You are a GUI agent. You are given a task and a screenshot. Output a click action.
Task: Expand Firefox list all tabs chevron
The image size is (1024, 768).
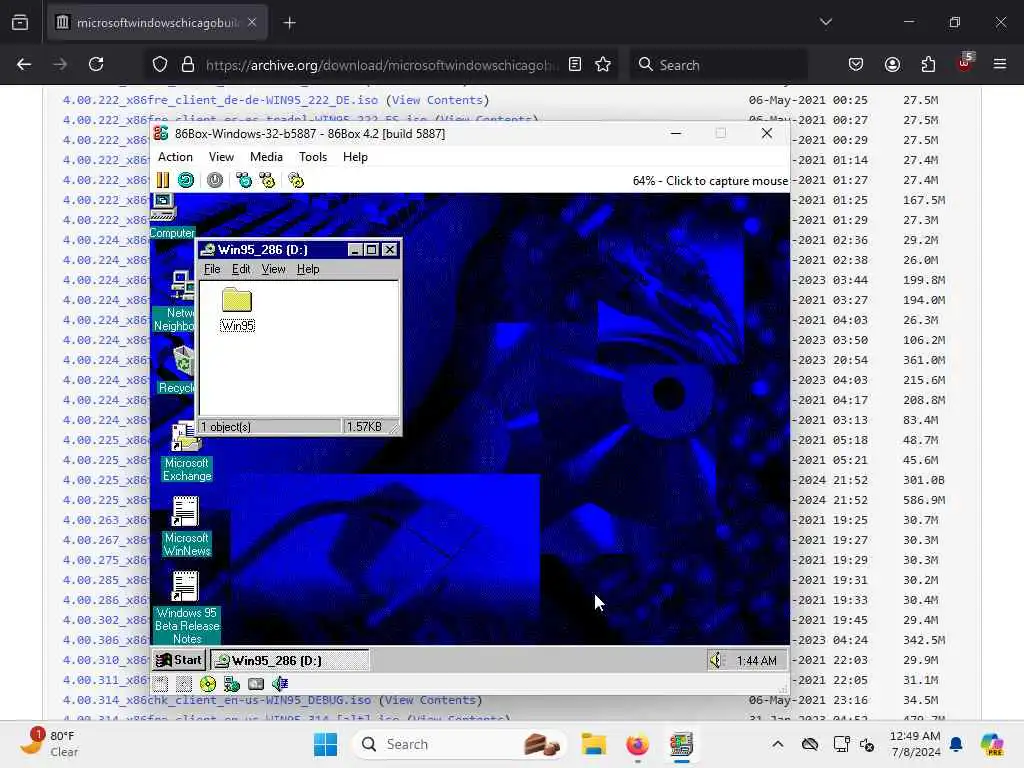(x=825, y=22)
